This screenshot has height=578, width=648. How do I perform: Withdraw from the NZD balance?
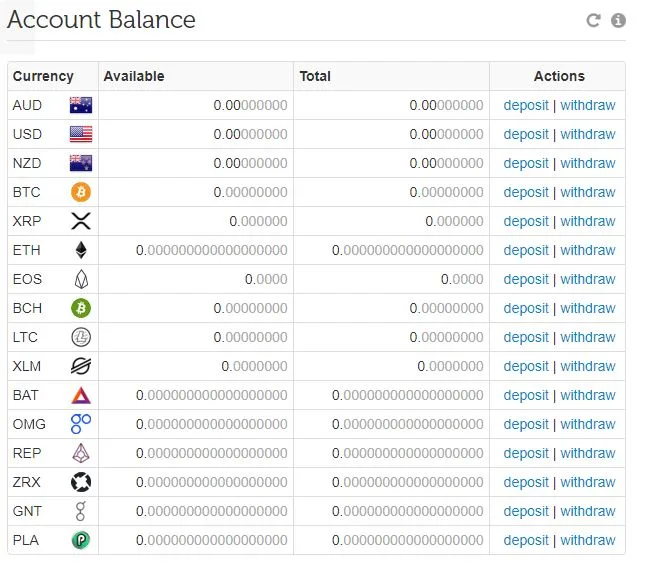(588, 163)
